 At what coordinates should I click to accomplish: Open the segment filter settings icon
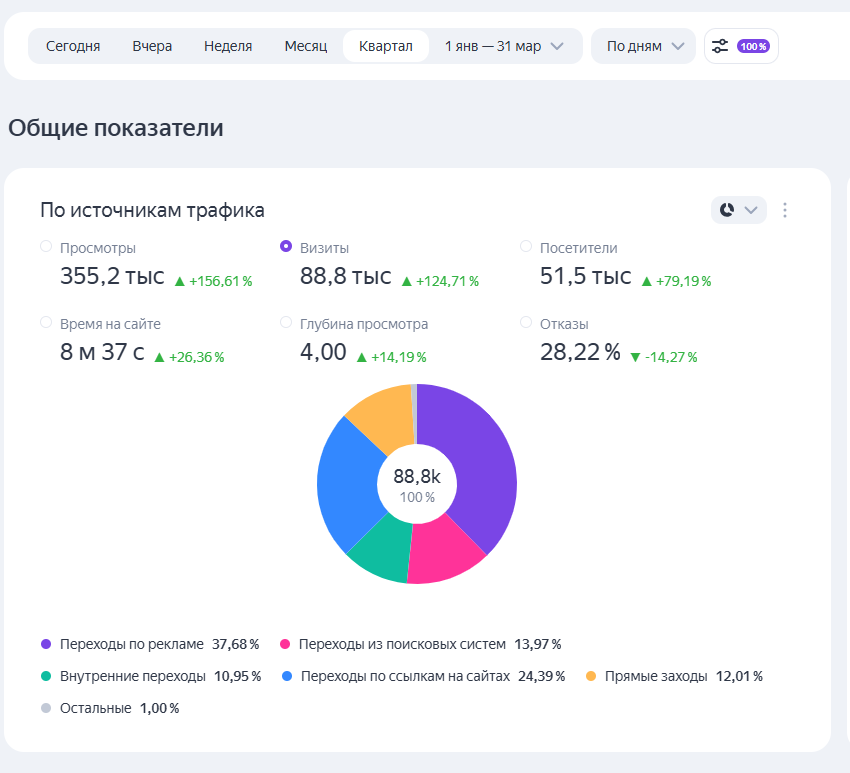(720, 46)
